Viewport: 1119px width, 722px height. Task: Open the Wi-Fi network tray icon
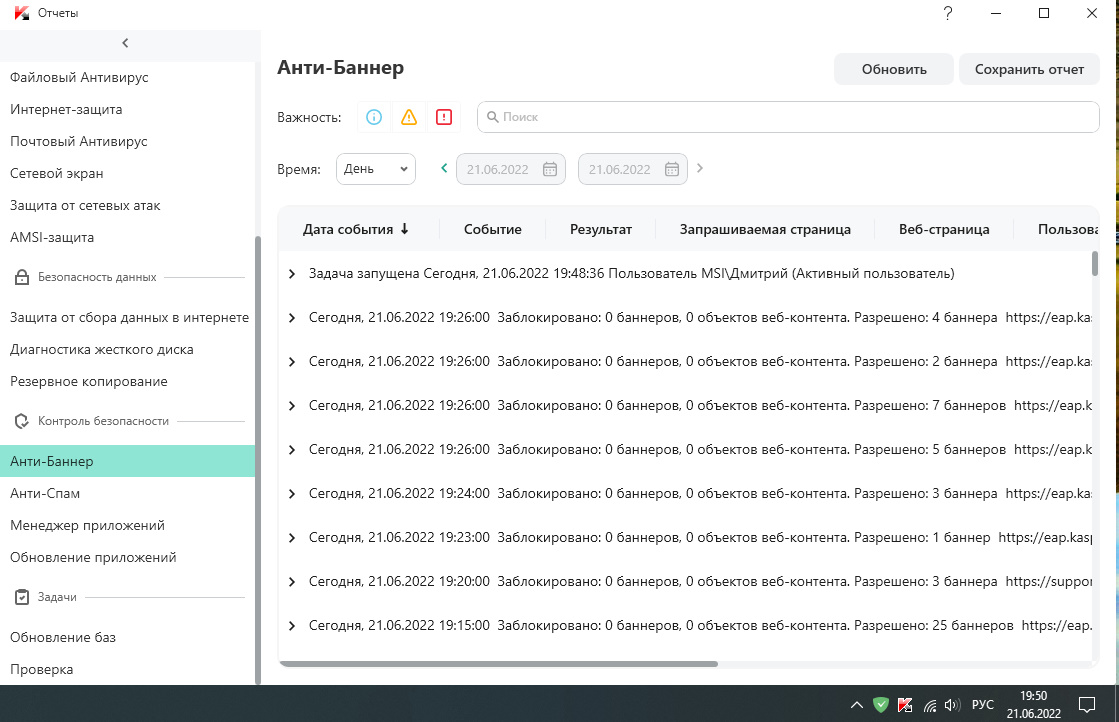tap(929, 705)
